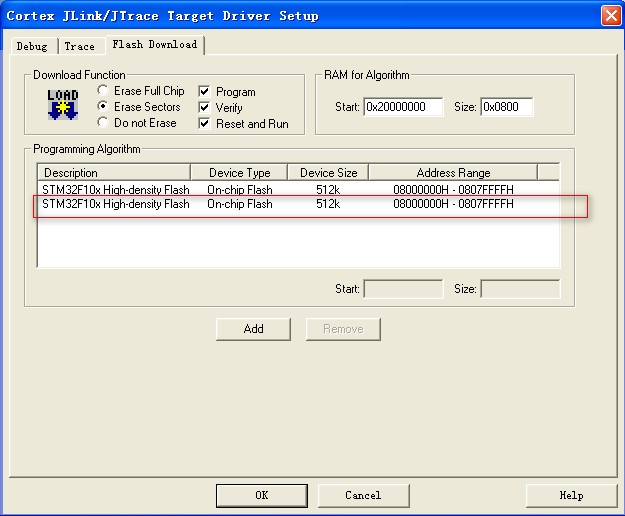Select Erase Sectors radio button

pyautogui.click(x=103, y=107)
